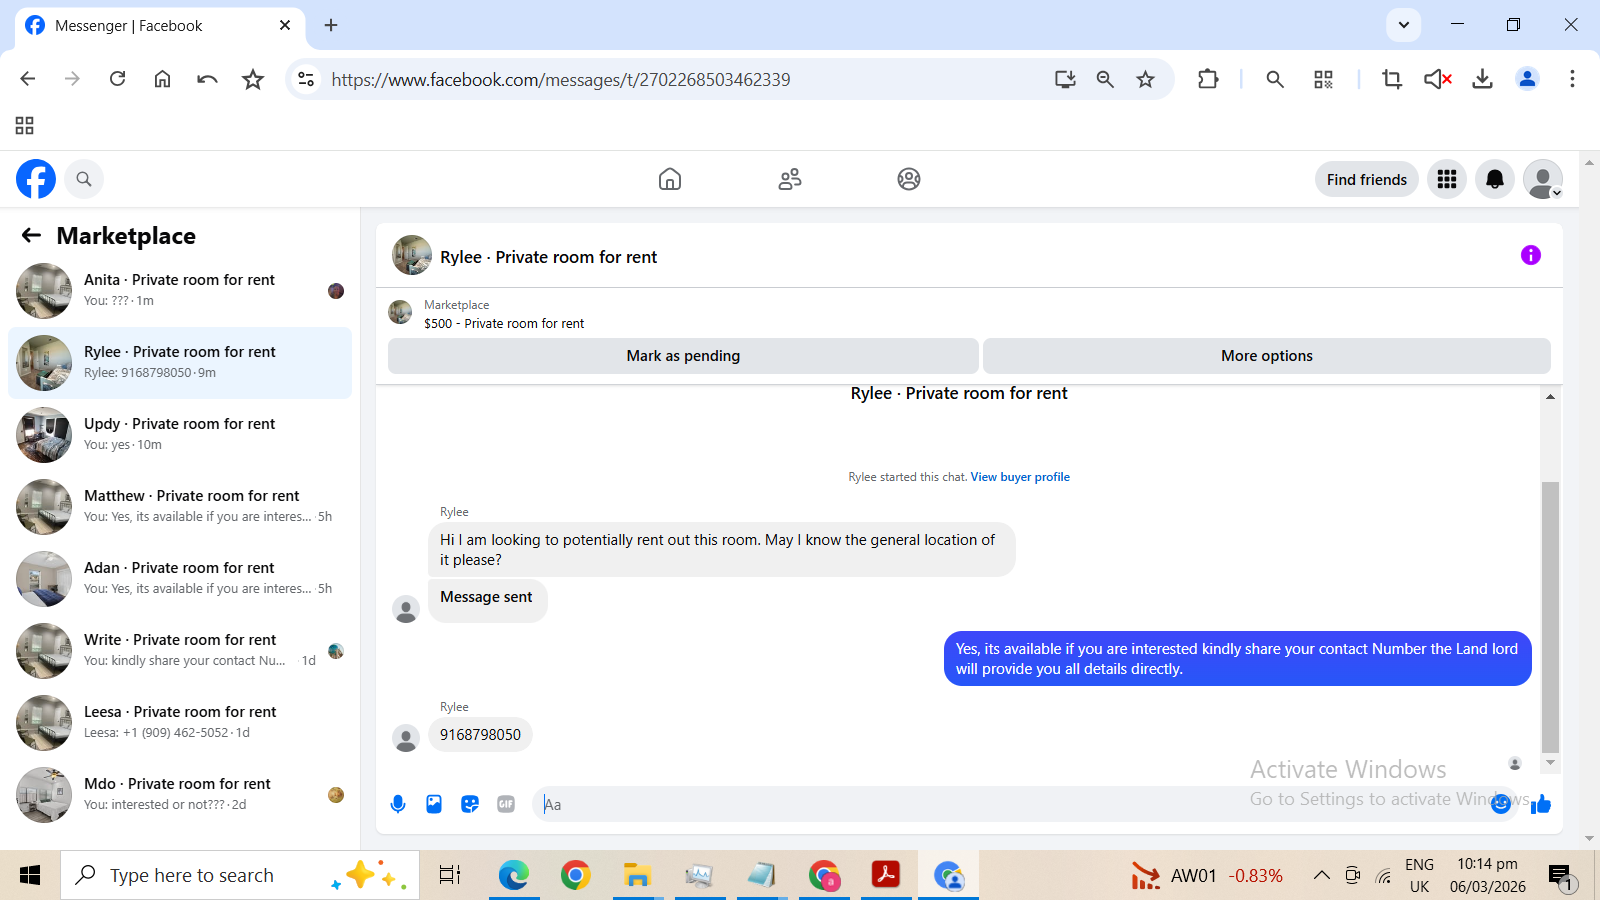Reload the page icon
1600x900 pixels.
coord(118,79)
